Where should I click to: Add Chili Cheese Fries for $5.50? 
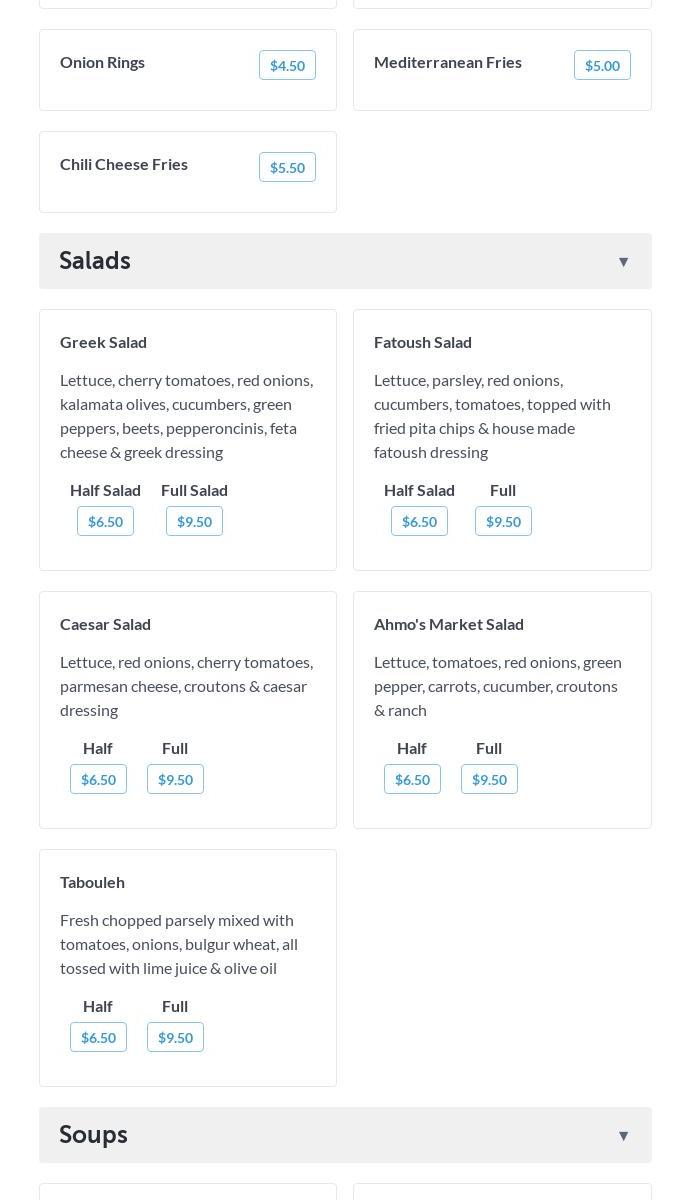287,168
